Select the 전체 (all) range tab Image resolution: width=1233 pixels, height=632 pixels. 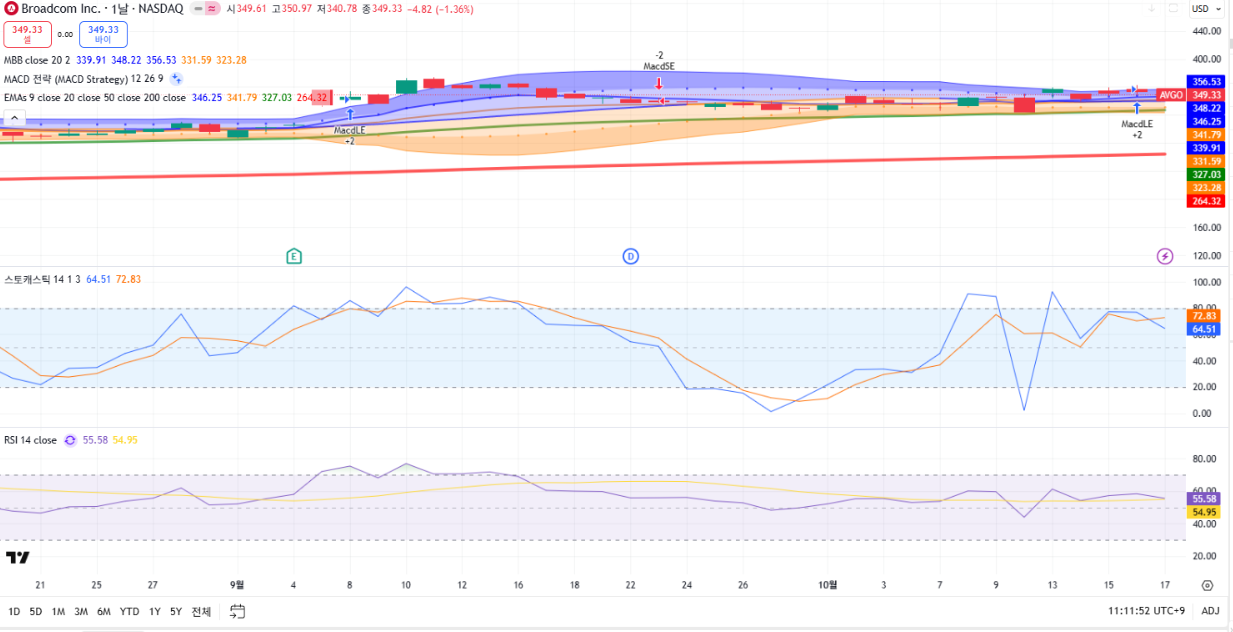(x=201, y=611)
